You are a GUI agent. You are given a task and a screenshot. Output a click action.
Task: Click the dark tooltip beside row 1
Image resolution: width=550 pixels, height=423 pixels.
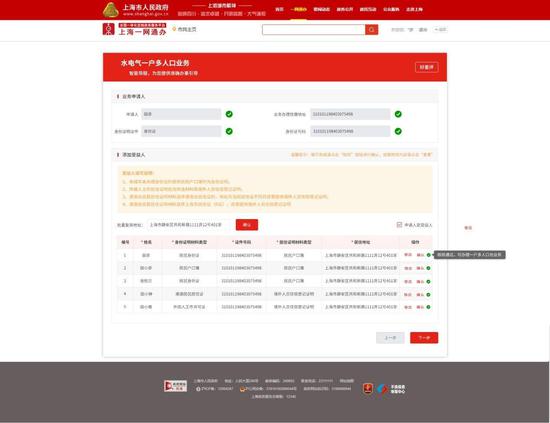pos(470,255)
